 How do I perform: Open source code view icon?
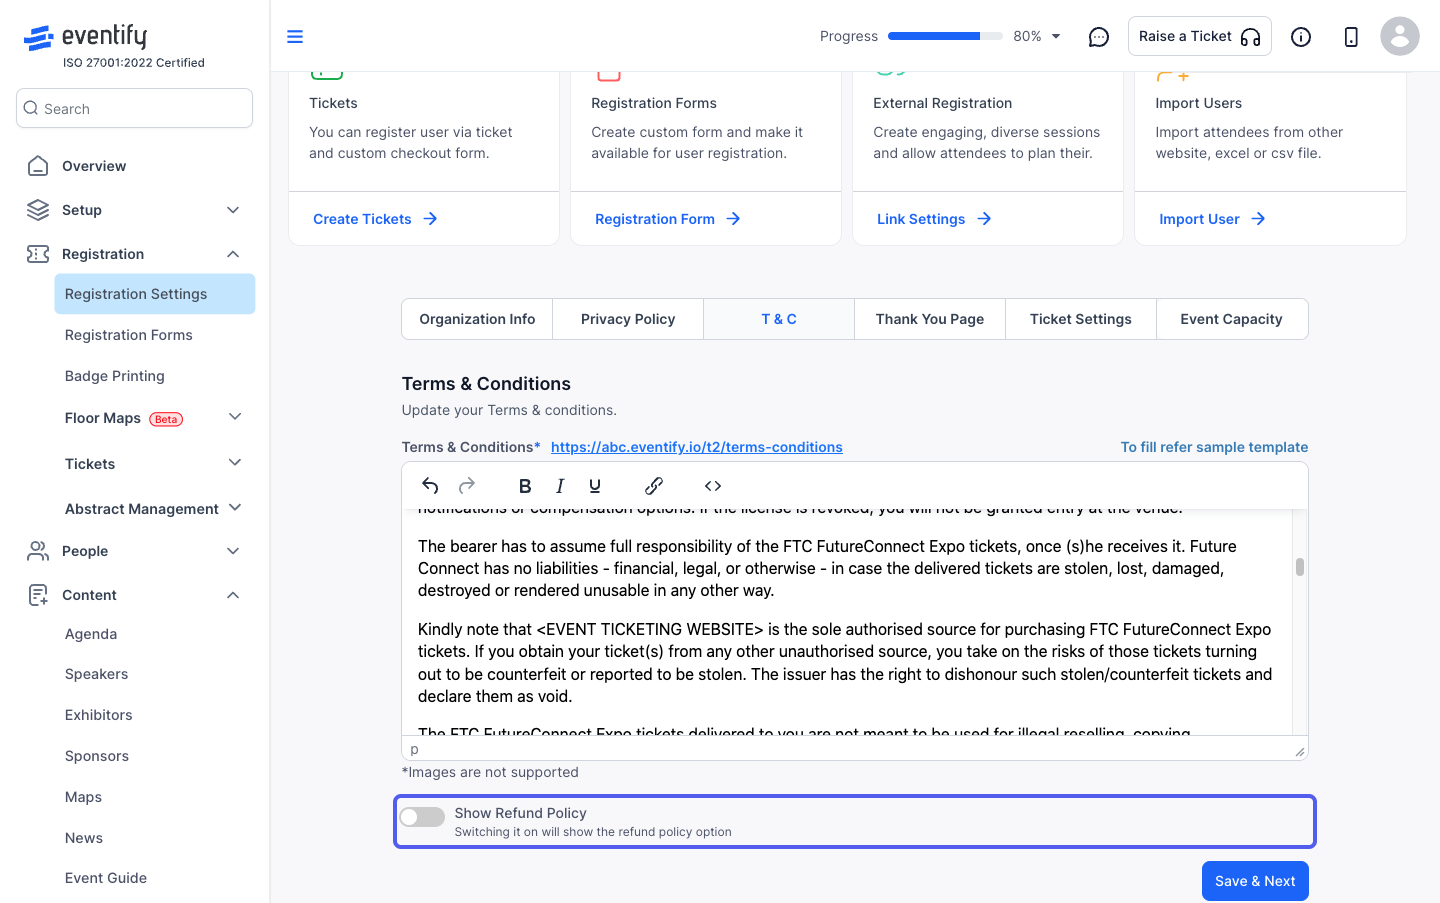coord(713,486)
